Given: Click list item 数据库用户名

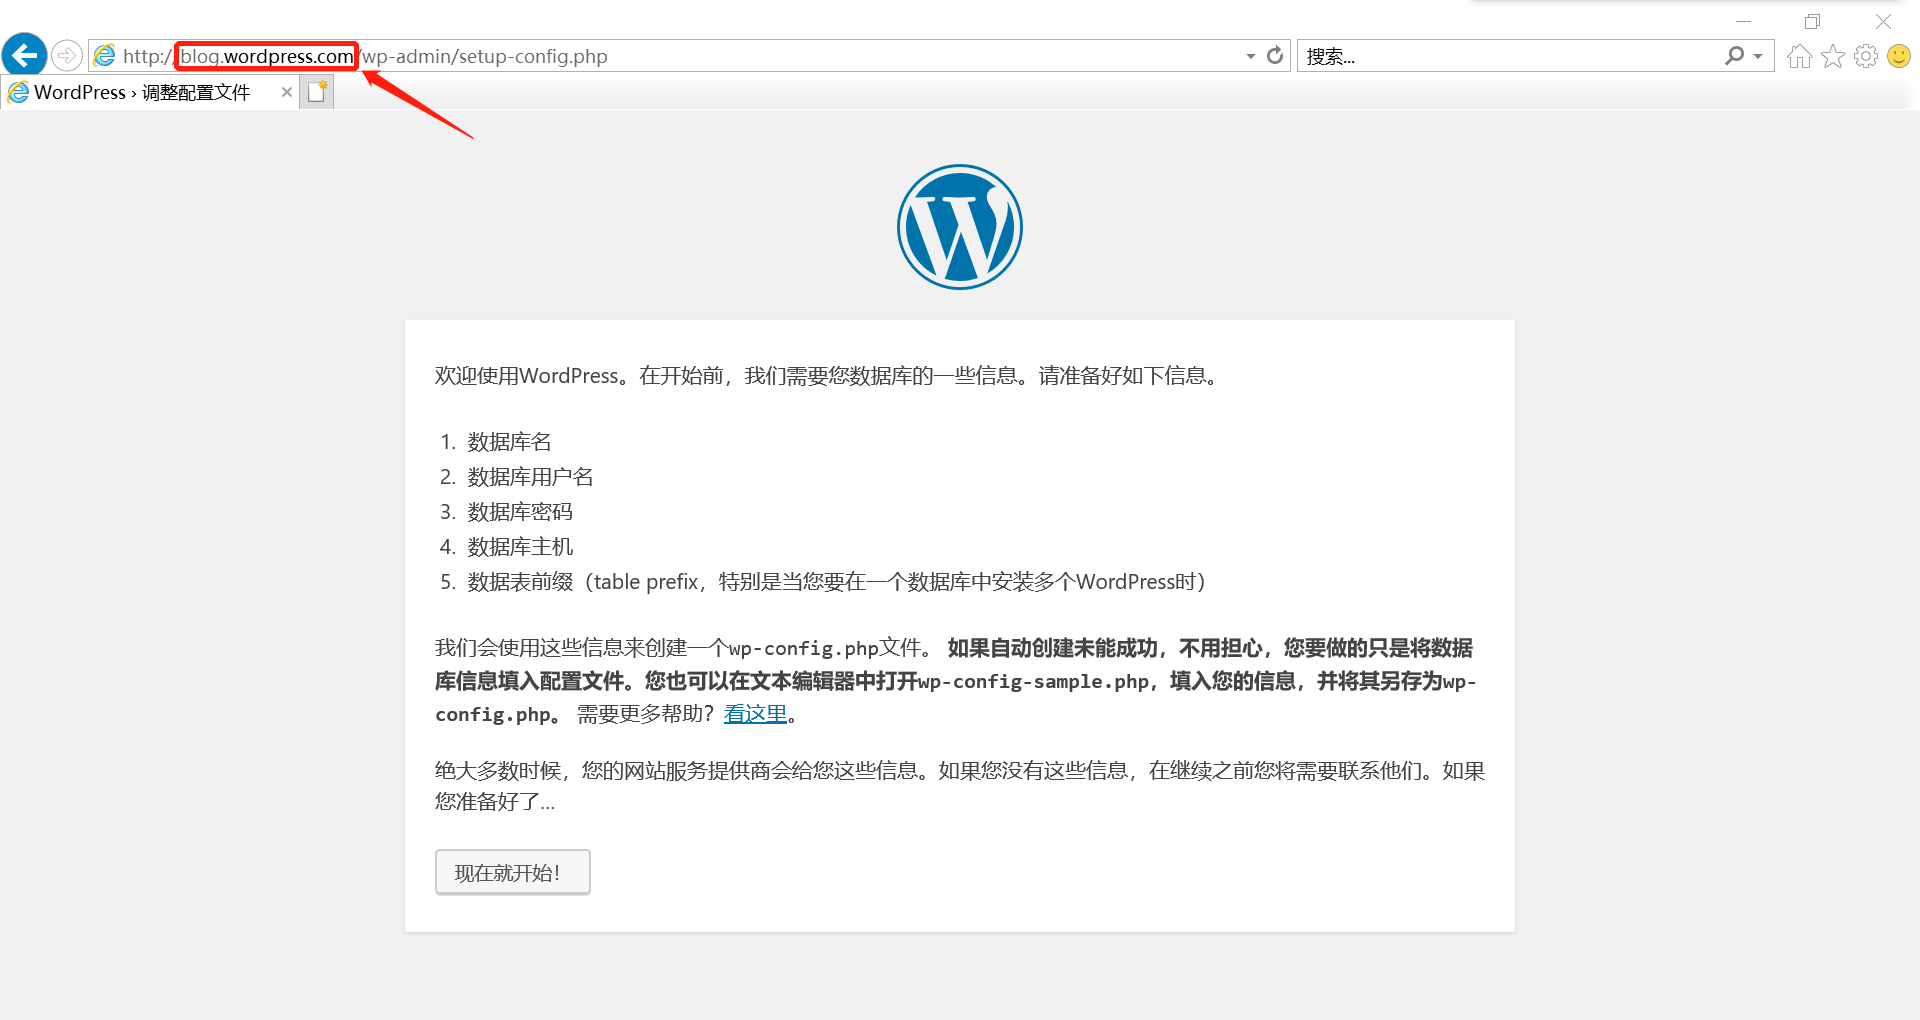Looking at the screenshot, I should click(530, 477).
